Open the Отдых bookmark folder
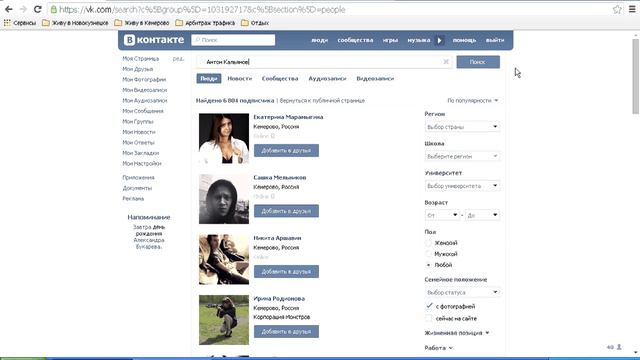Viewport: 640px width, 360px height. (x=255, y=23)
